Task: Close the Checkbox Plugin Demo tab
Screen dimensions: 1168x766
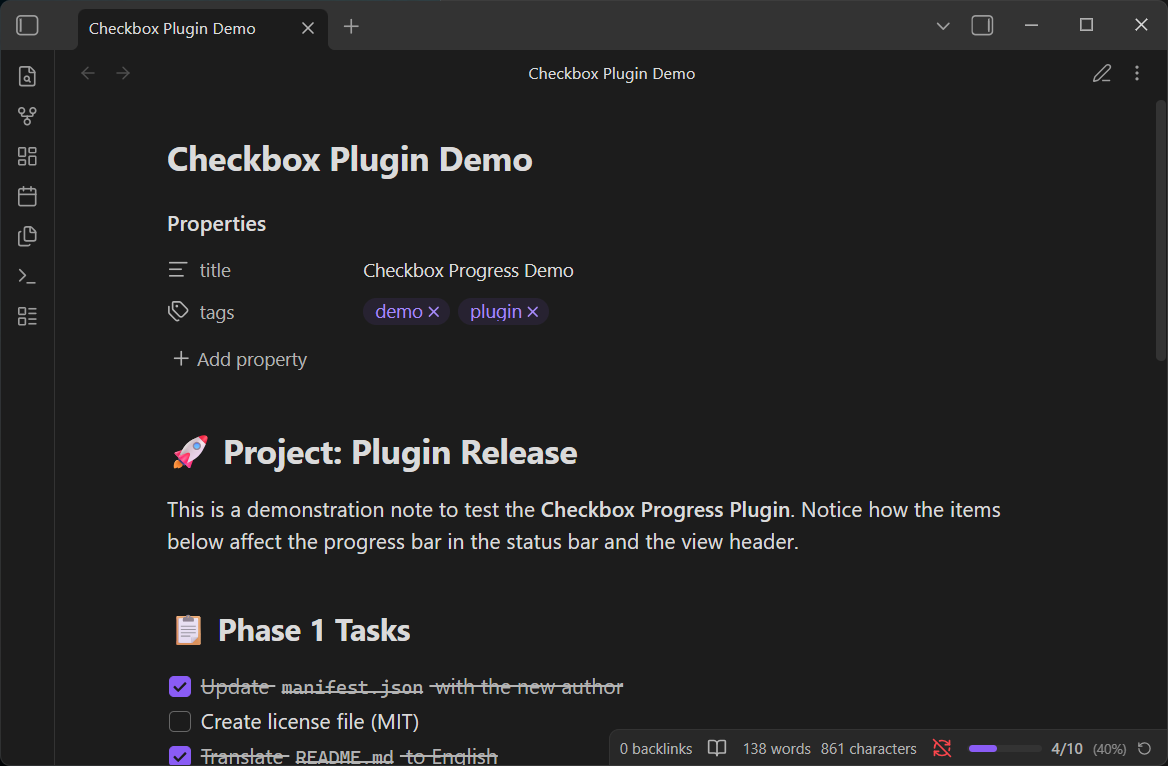Action: (x=308, y=28)
